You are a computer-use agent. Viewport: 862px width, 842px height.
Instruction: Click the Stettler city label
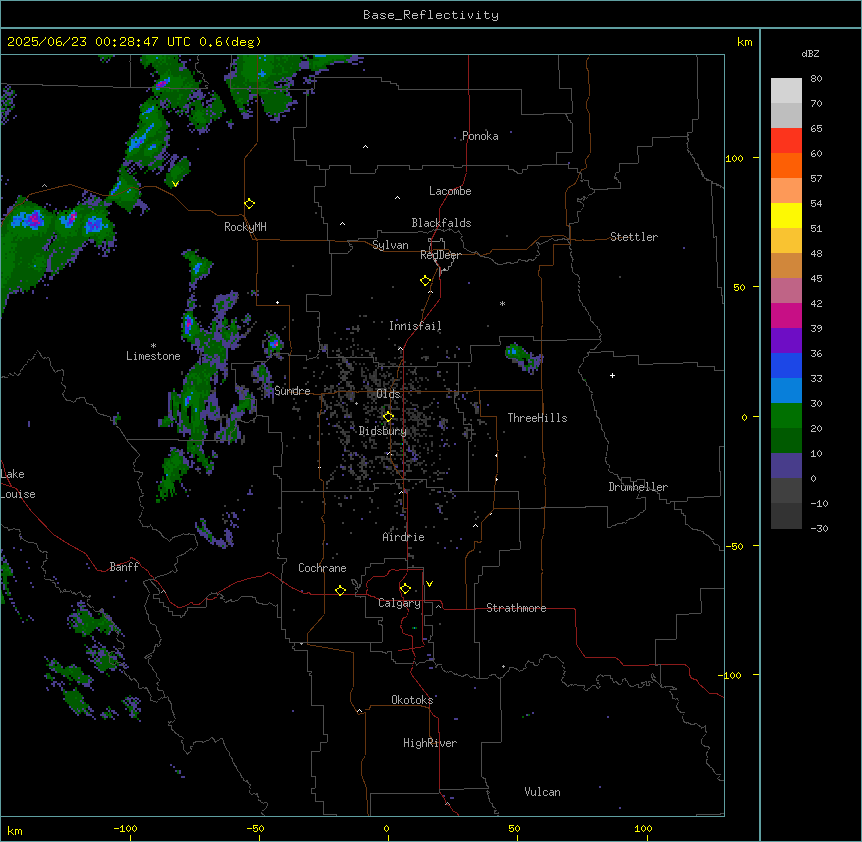point(634,237)
